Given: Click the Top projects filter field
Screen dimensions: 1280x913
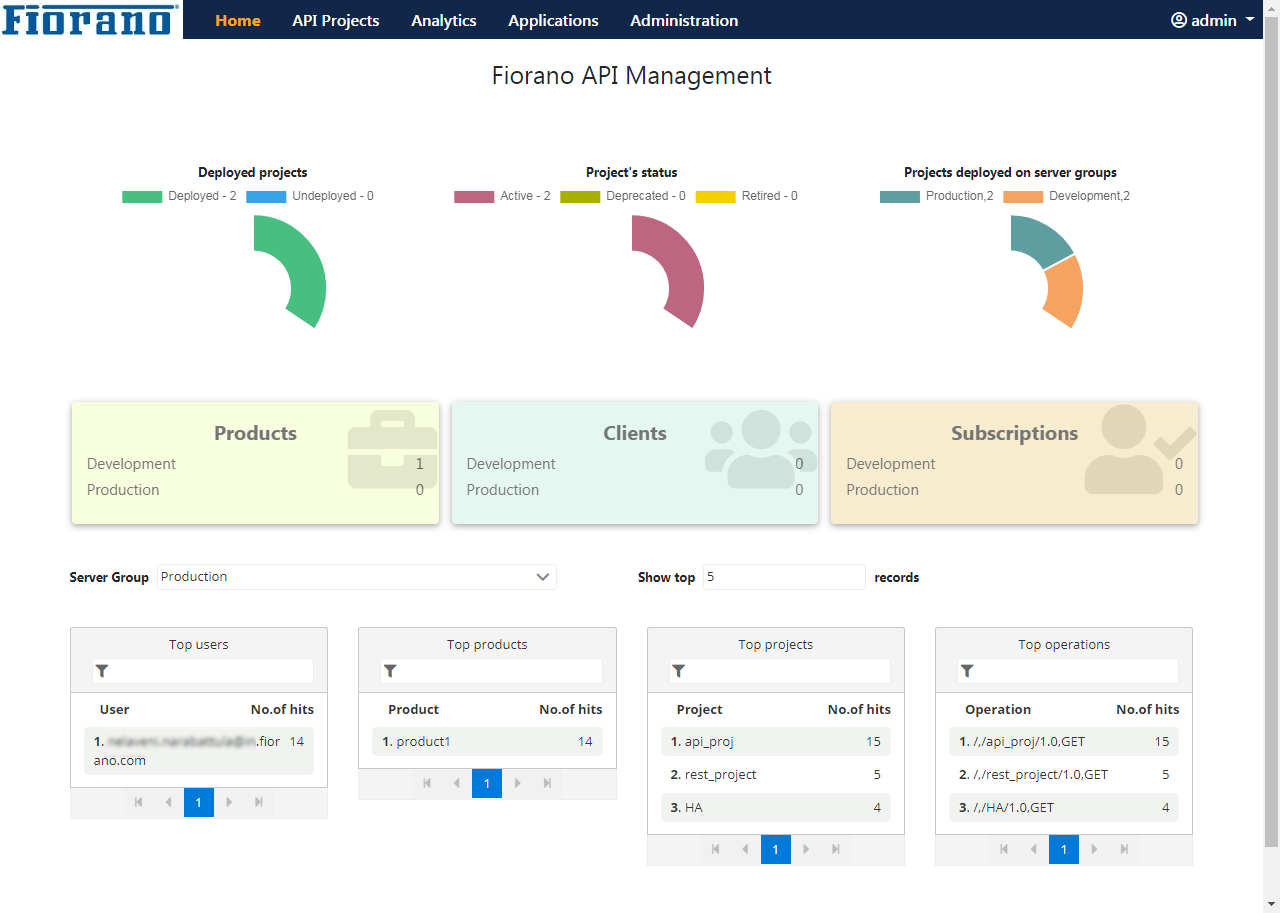Looking at the screenshot, I should click(x=780, y=671).
